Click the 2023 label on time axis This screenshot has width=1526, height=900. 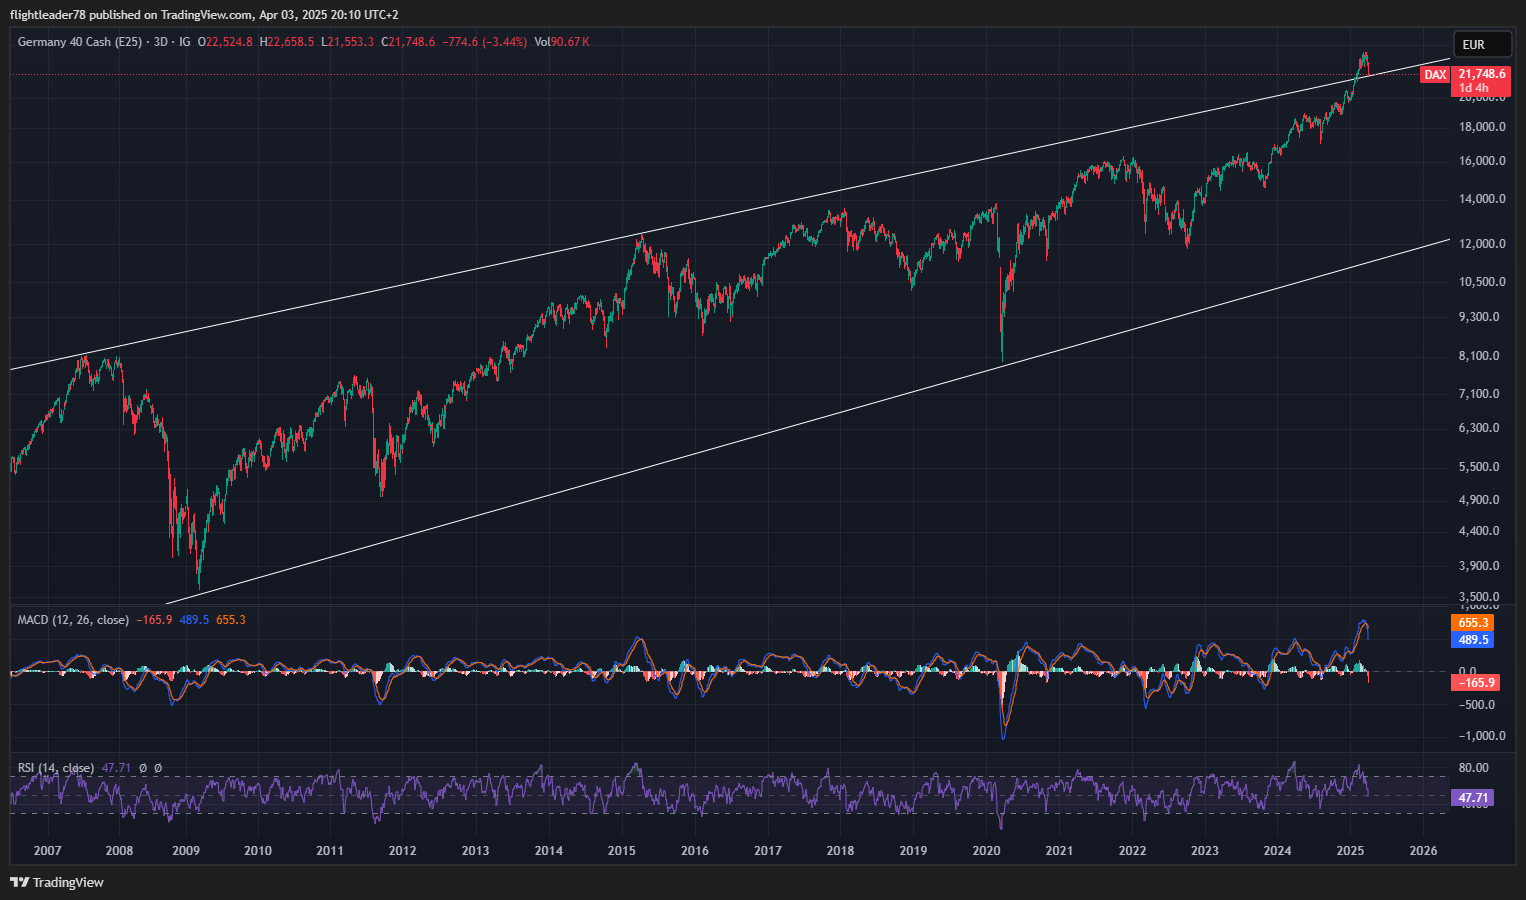(x=1205, y=851)
